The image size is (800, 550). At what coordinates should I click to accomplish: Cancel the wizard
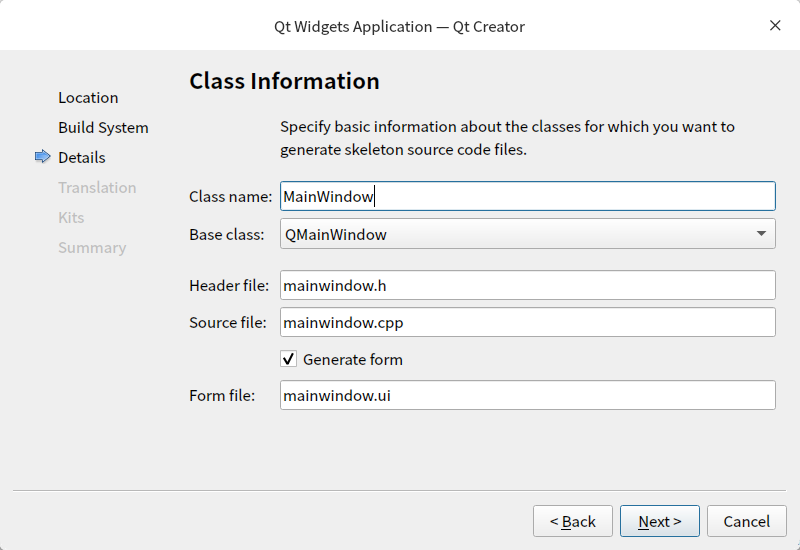click(746, 521)
